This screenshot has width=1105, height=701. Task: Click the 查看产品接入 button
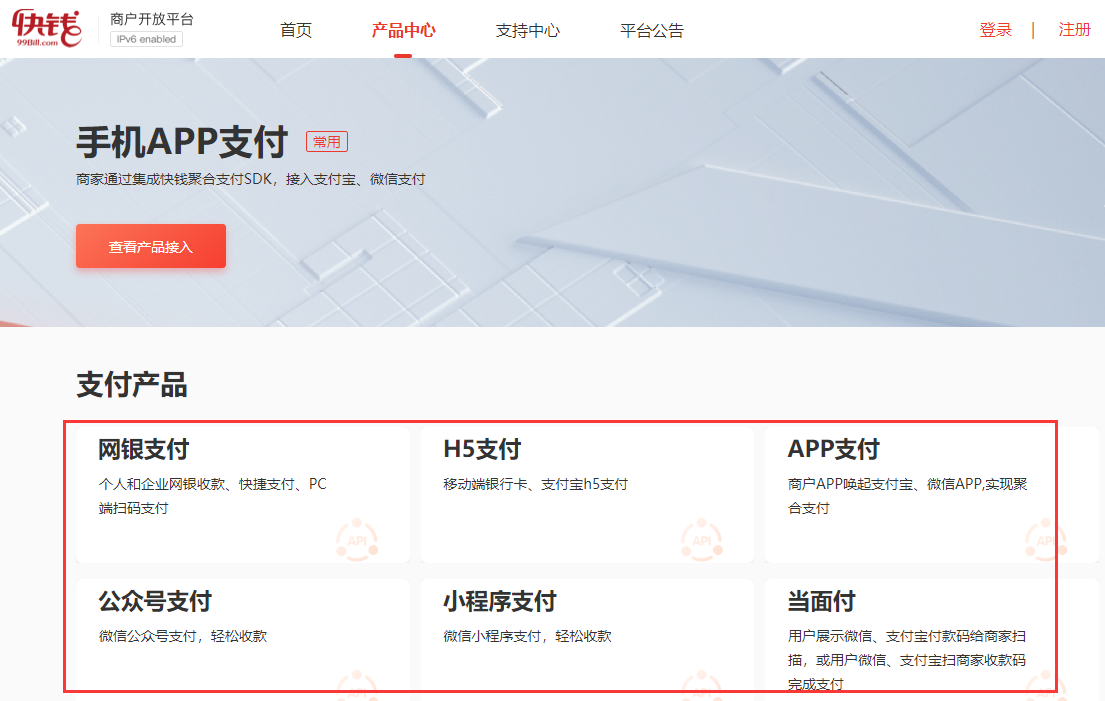tap(151, 246)
